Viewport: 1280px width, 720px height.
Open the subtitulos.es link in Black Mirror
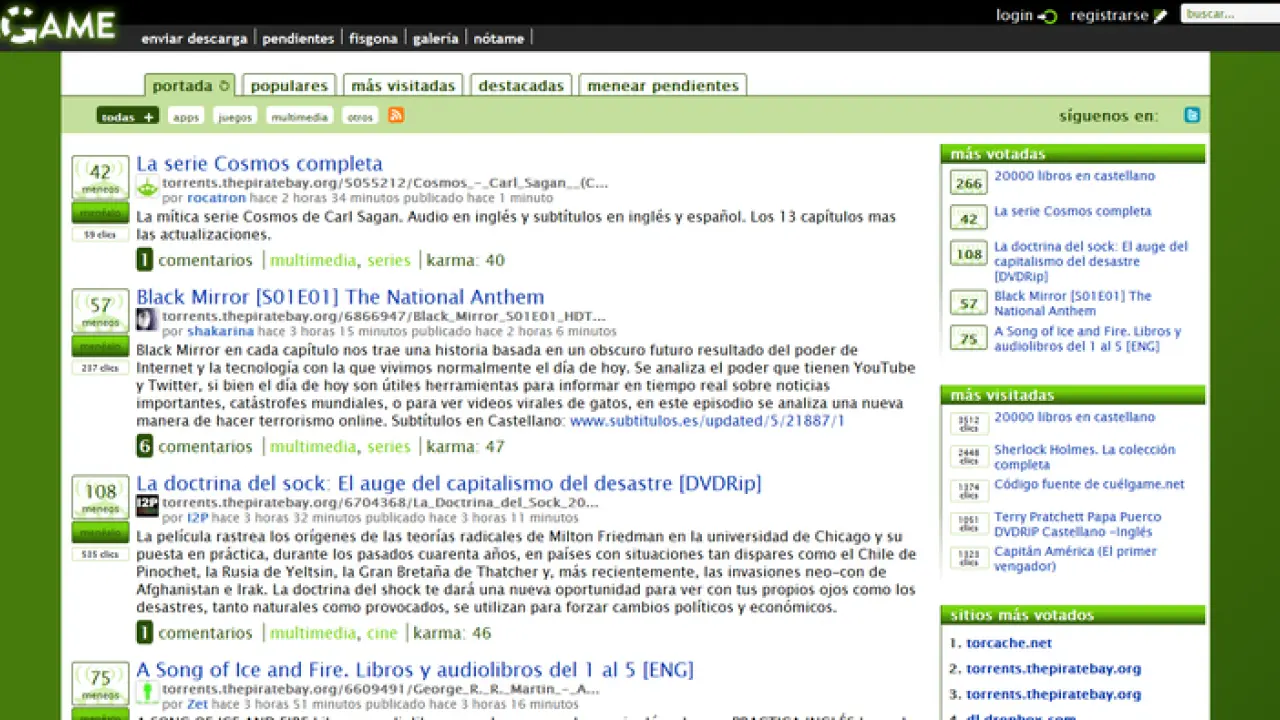(x=707, y=421)
